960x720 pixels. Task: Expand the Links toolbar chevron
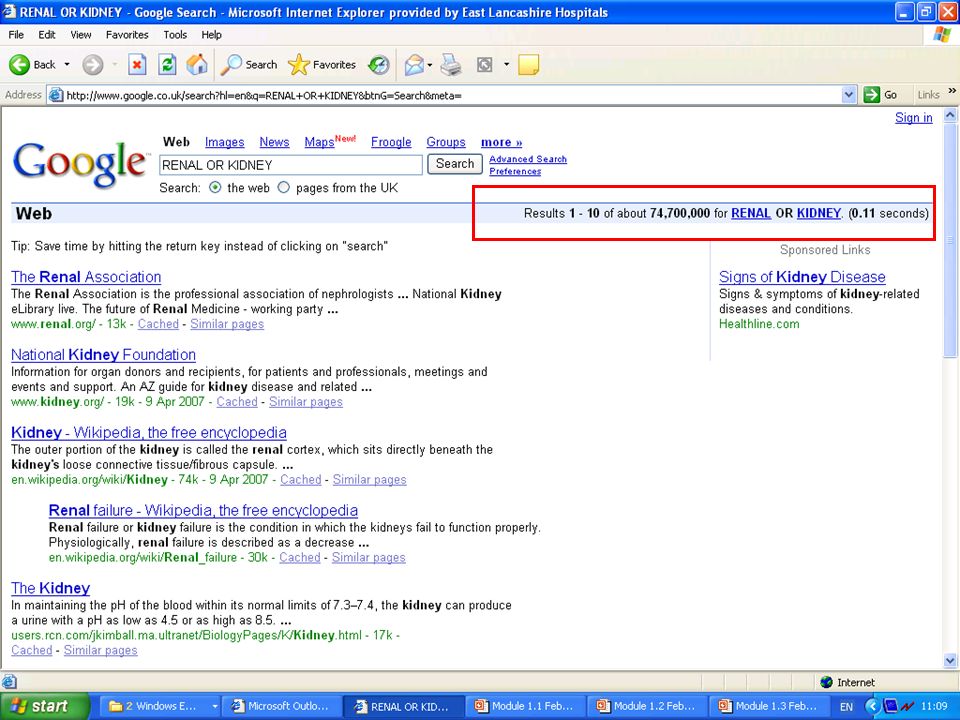click(x=952, y=91)
